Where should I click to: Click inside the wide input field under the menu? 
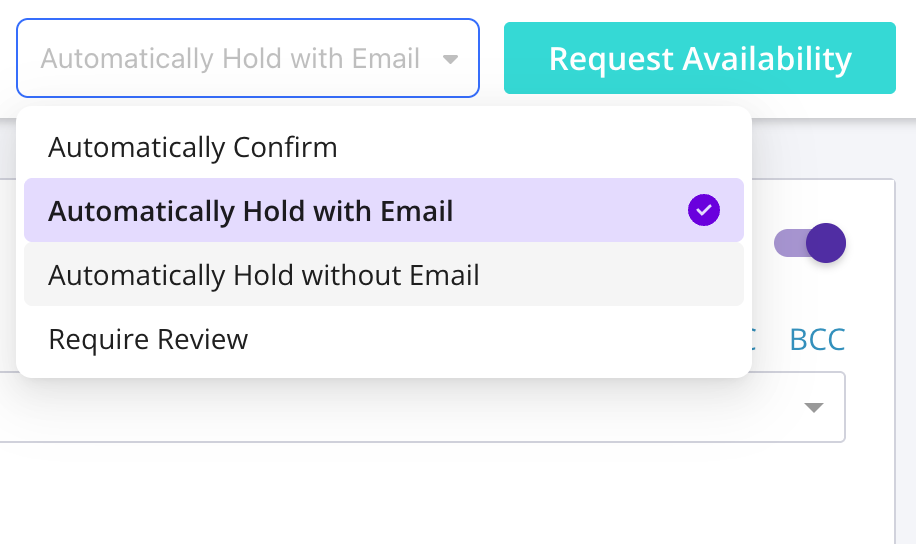[x=400, y=410]
